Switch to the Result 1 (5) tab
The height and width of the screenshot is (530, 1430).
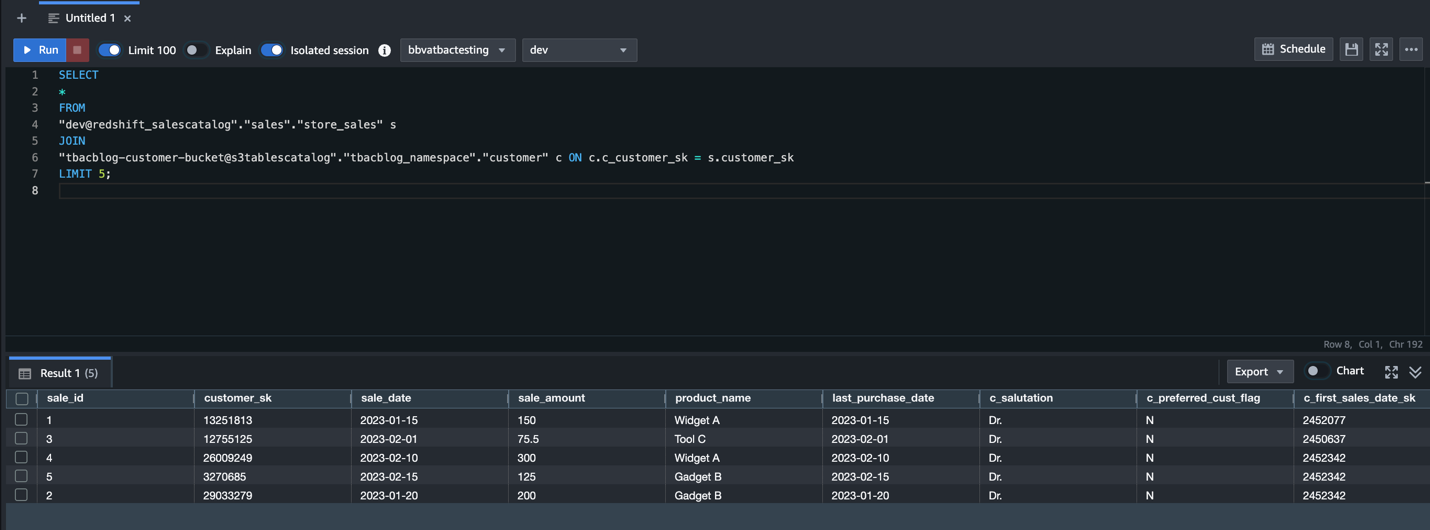click(x=59, y=373)
